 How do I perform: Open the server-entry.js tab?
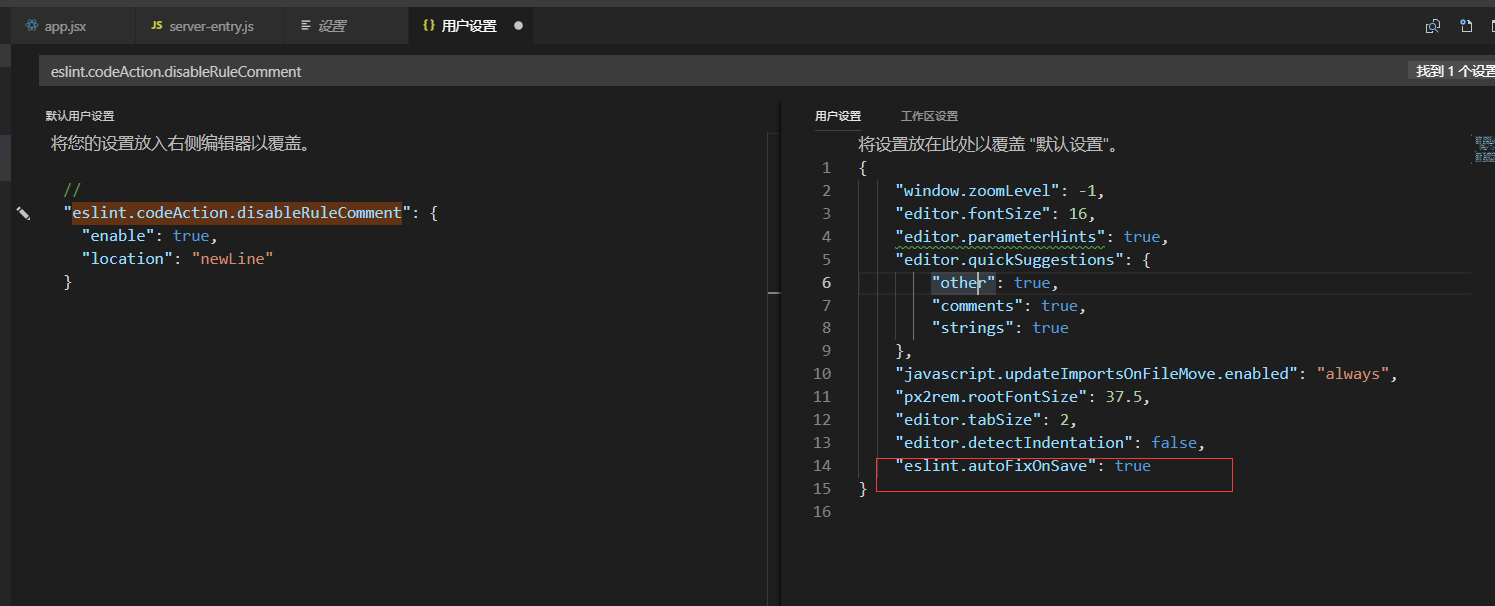point(211,26)
